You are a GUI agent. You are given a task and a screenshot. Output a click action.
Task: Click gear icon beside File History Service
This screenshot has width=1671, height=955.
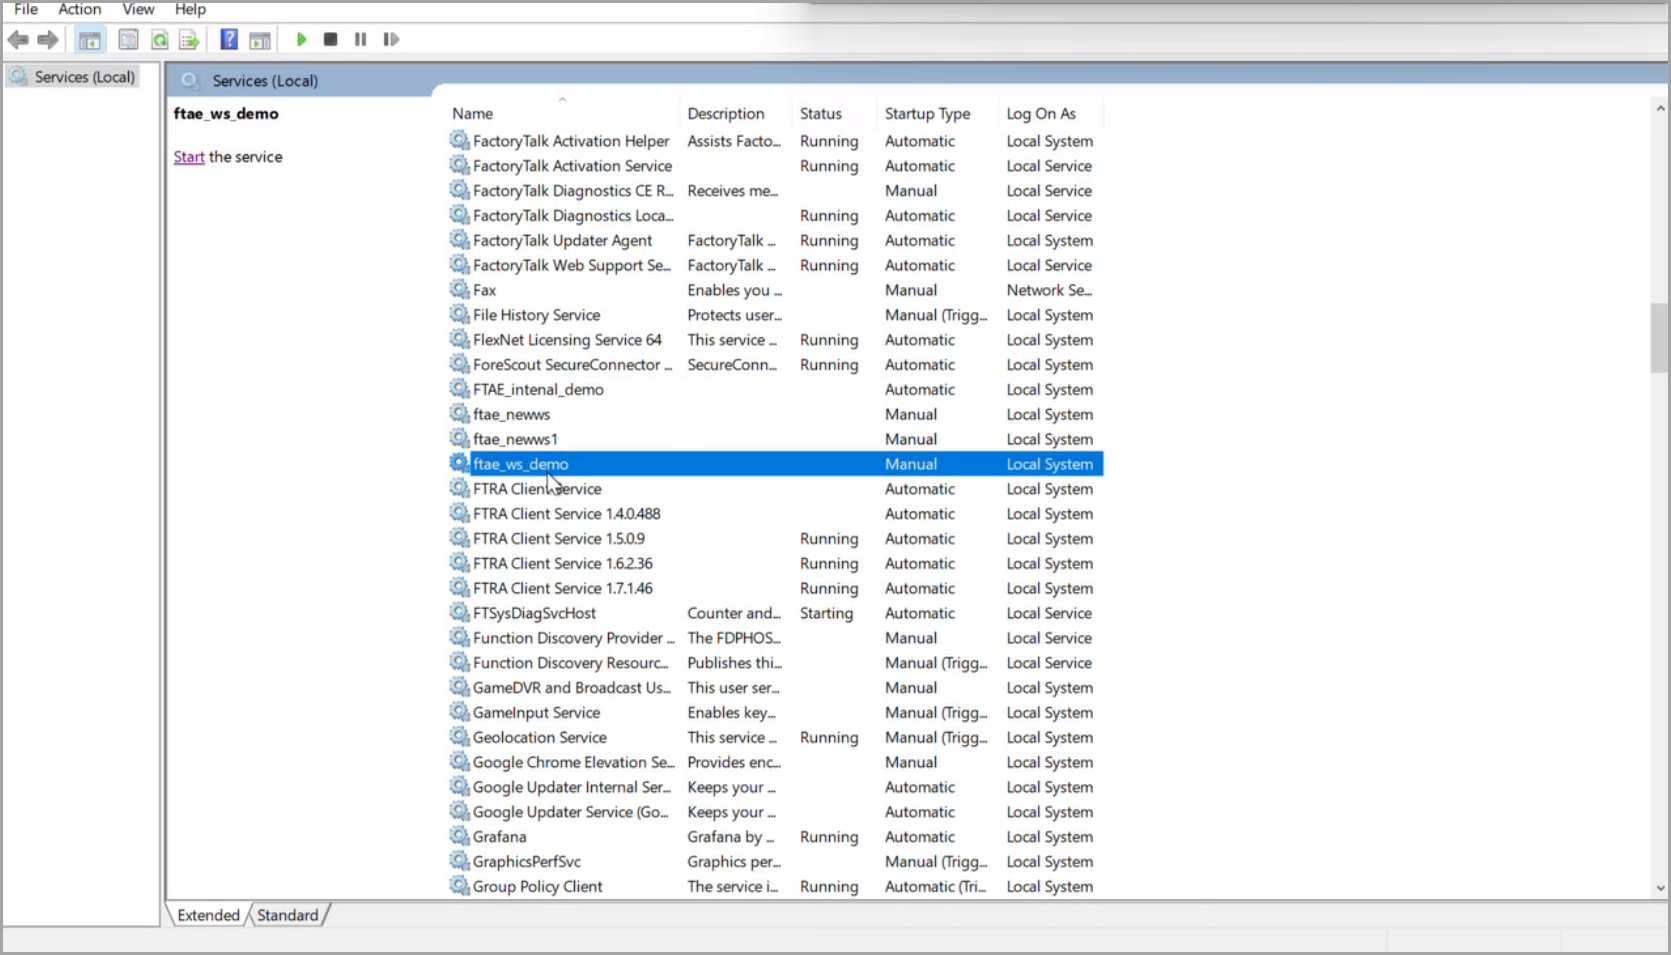point(459,314)
